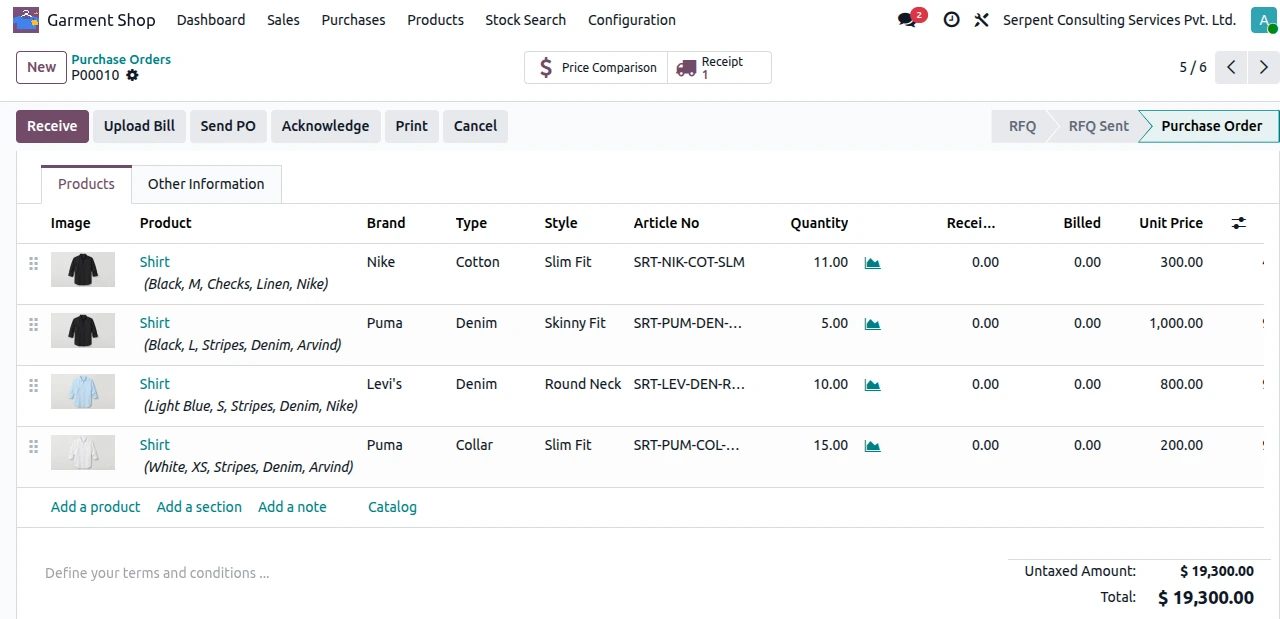Select the RFQ status stage
1280x619 pixels.
tap(1022, 126)
